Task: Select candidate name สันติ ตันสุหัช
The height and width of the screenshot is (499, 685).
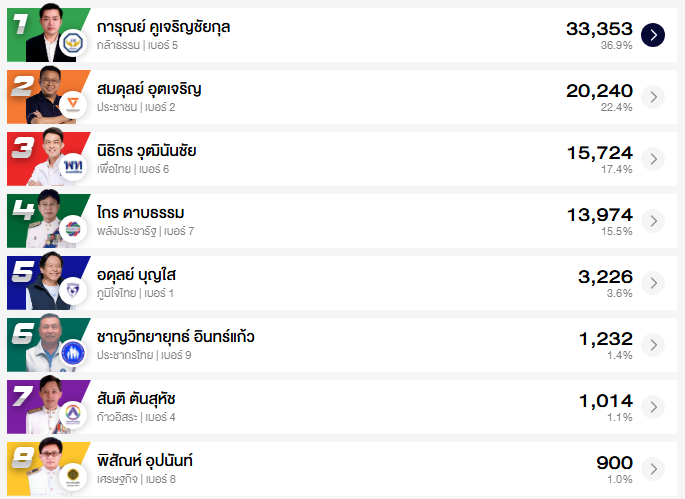Action: 137,399
